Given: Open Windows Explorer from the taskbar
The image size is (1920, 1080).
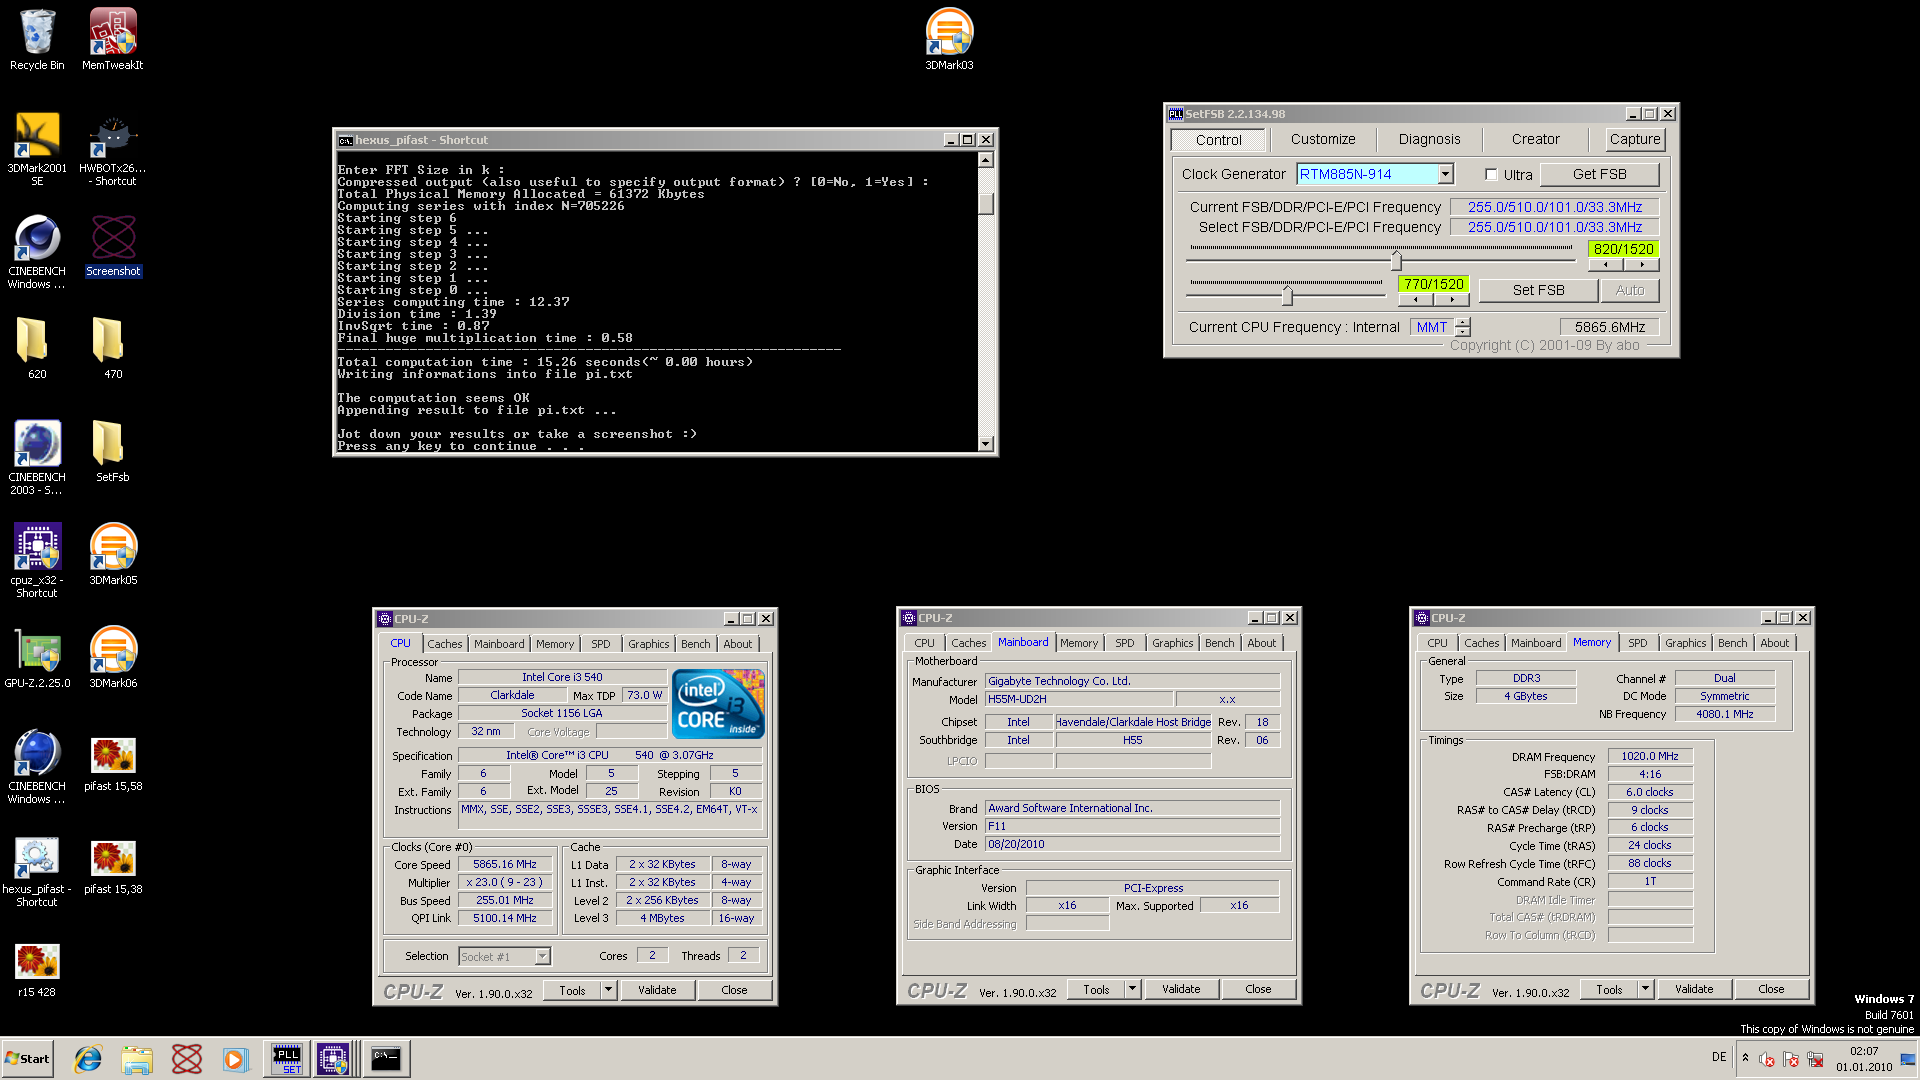Looking at the screenshot, I should coord(137,1059).
